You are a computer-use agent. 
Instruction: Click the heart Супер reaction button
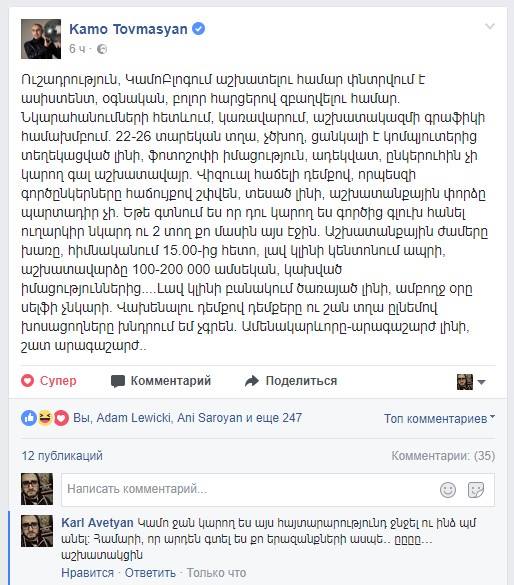(49, 381)
